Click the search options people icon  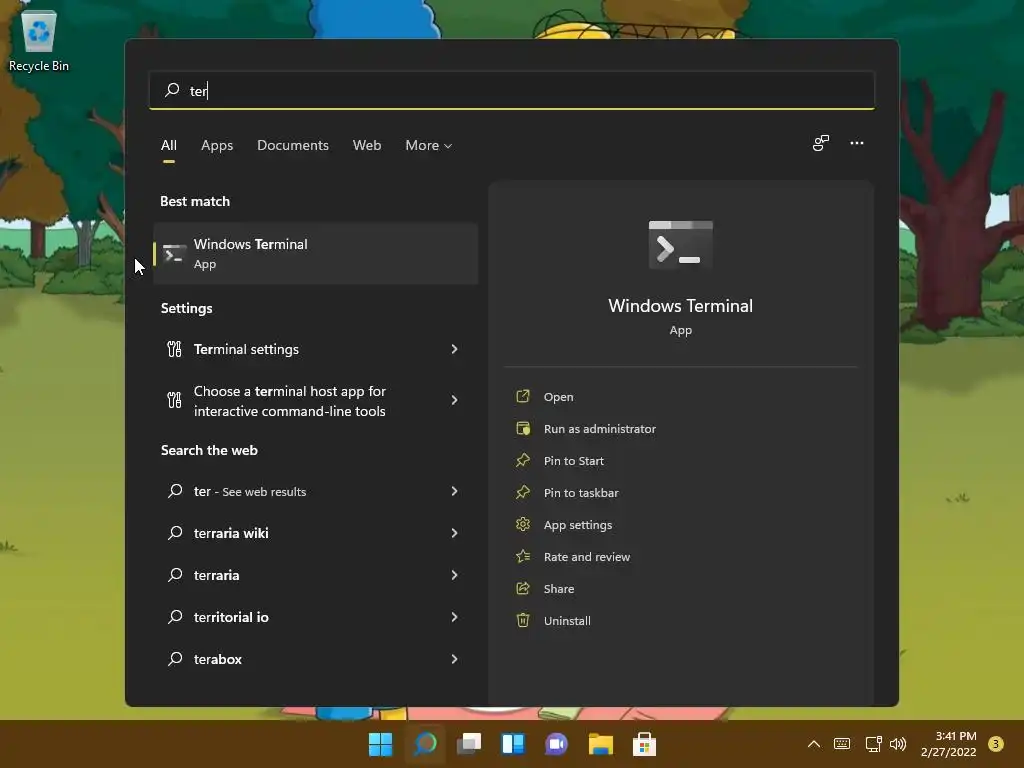point(820,143)
